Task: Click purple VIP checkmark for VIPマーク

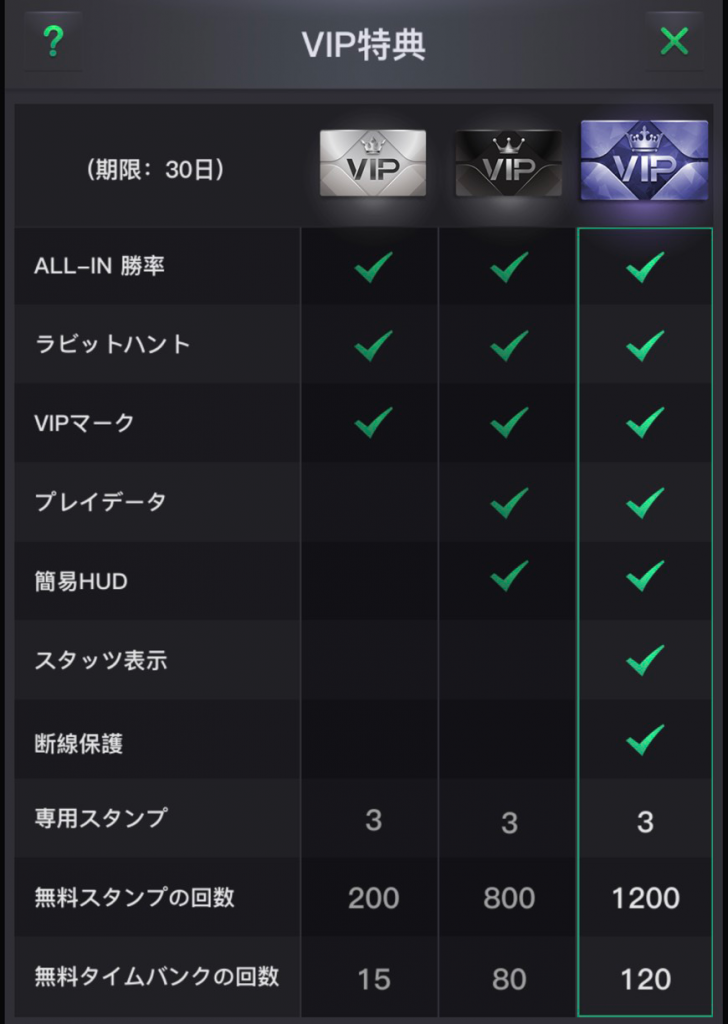Action: coord(646,422)
